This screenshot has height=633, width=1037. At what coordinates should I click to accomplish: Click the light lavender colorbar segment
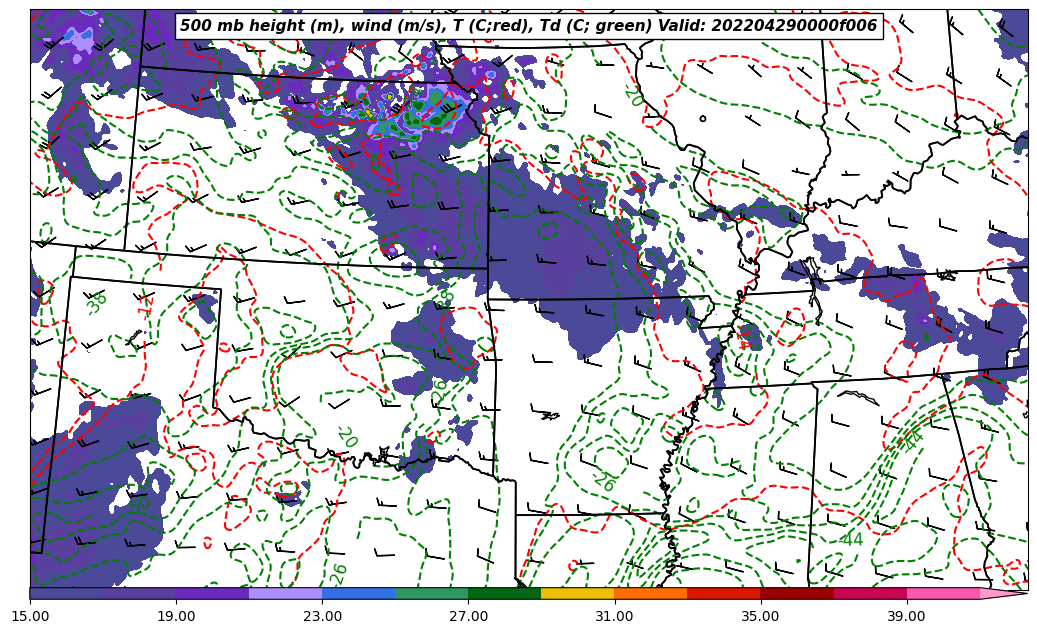pyautogui.click(x=285, y=593)
